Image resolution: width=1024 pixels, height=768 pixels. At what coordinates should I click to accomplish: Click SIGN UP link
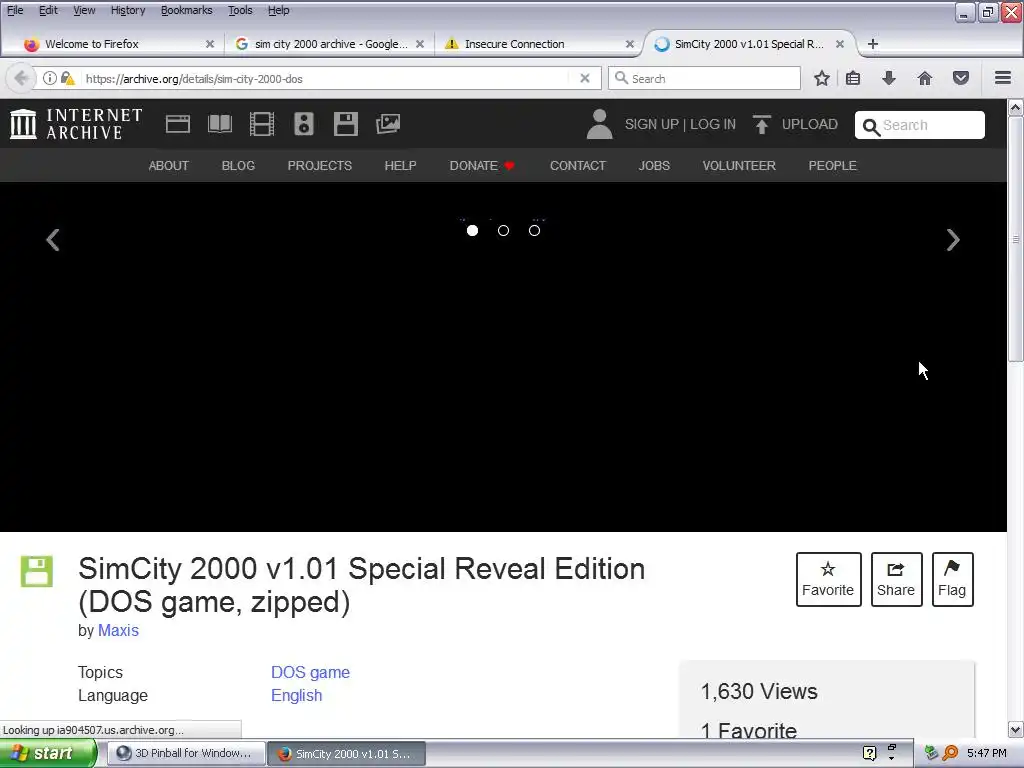651,124
